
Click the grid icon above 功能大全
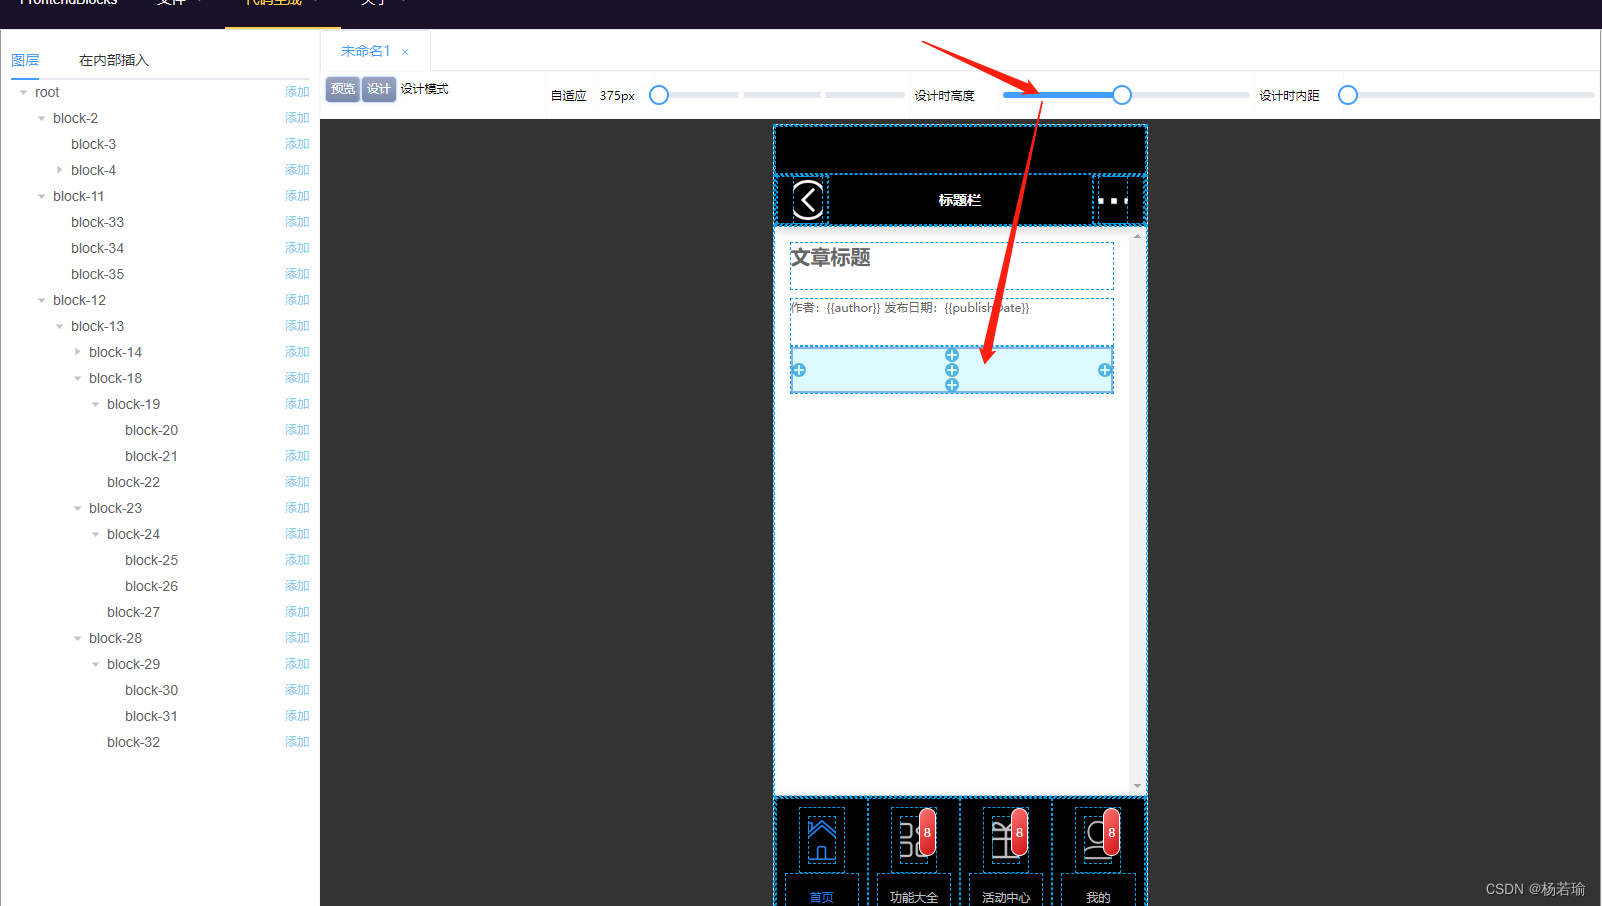912,840
